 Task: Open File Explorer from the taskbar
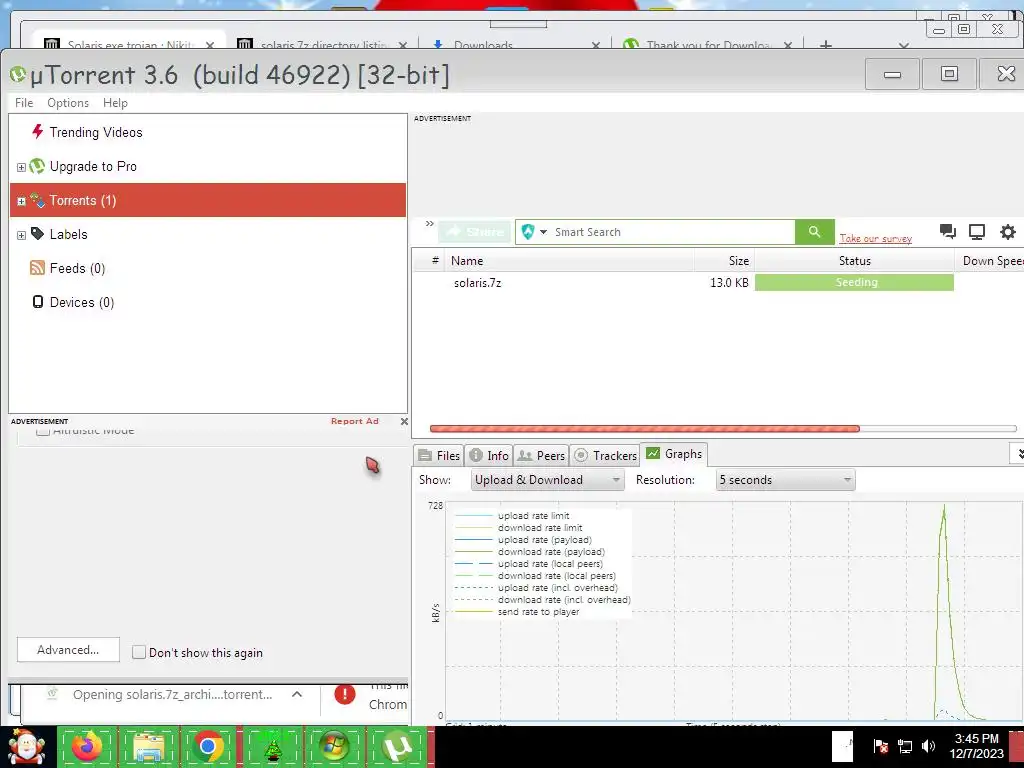tap(148, 747)
